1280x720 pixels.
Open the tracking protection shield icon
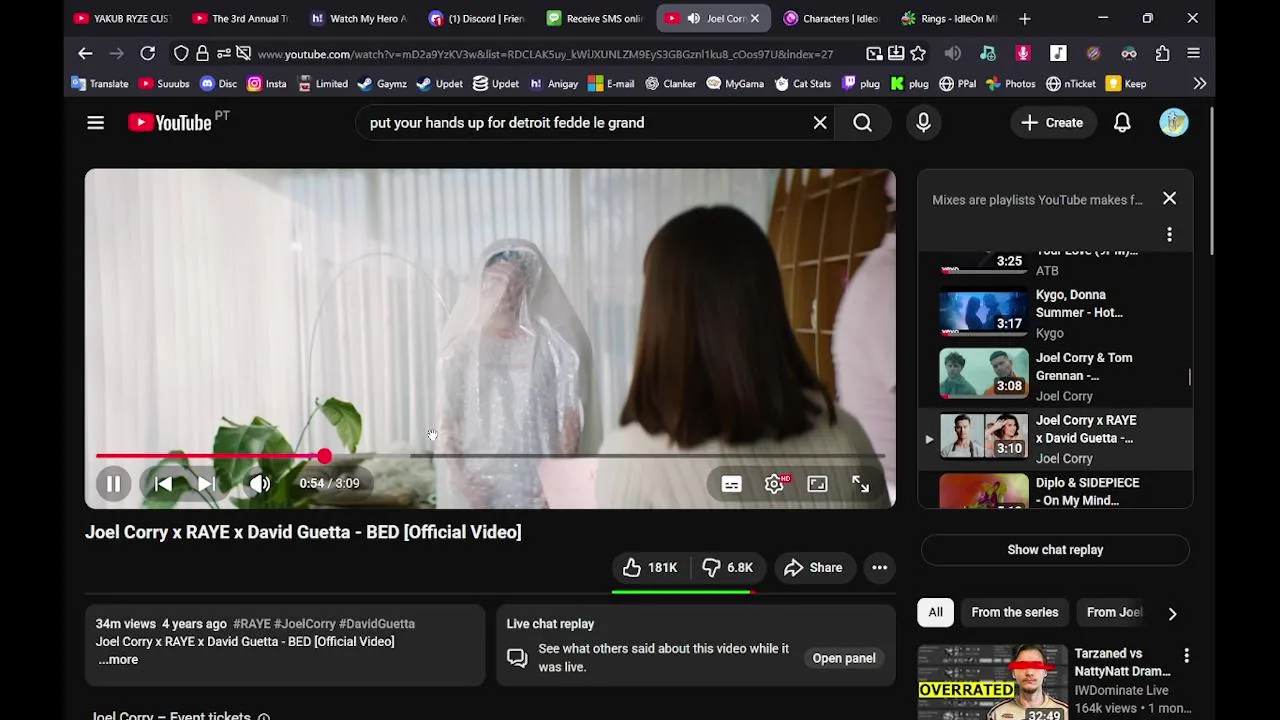(x=181, y=54)
